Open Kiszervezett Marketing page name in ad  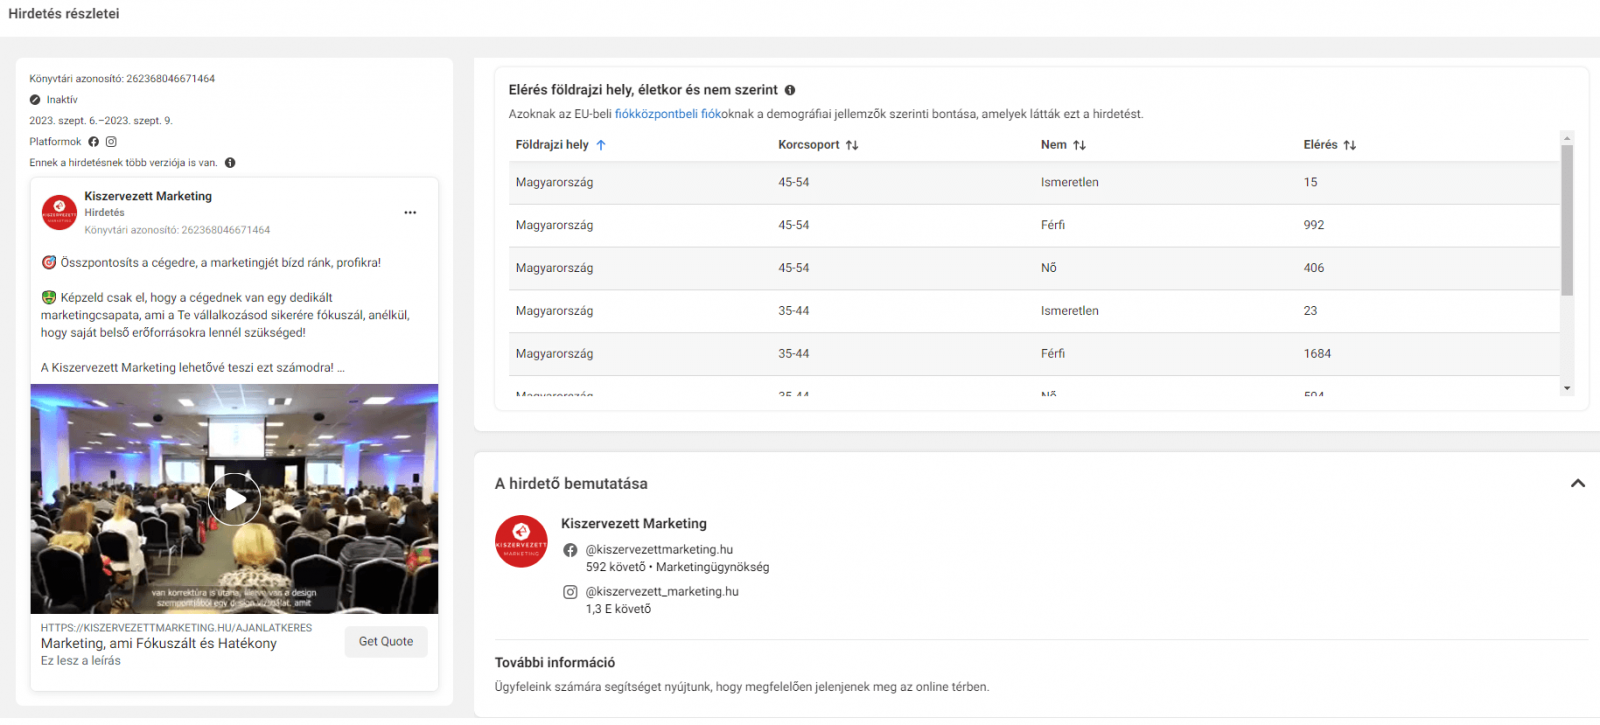(148, 196)
